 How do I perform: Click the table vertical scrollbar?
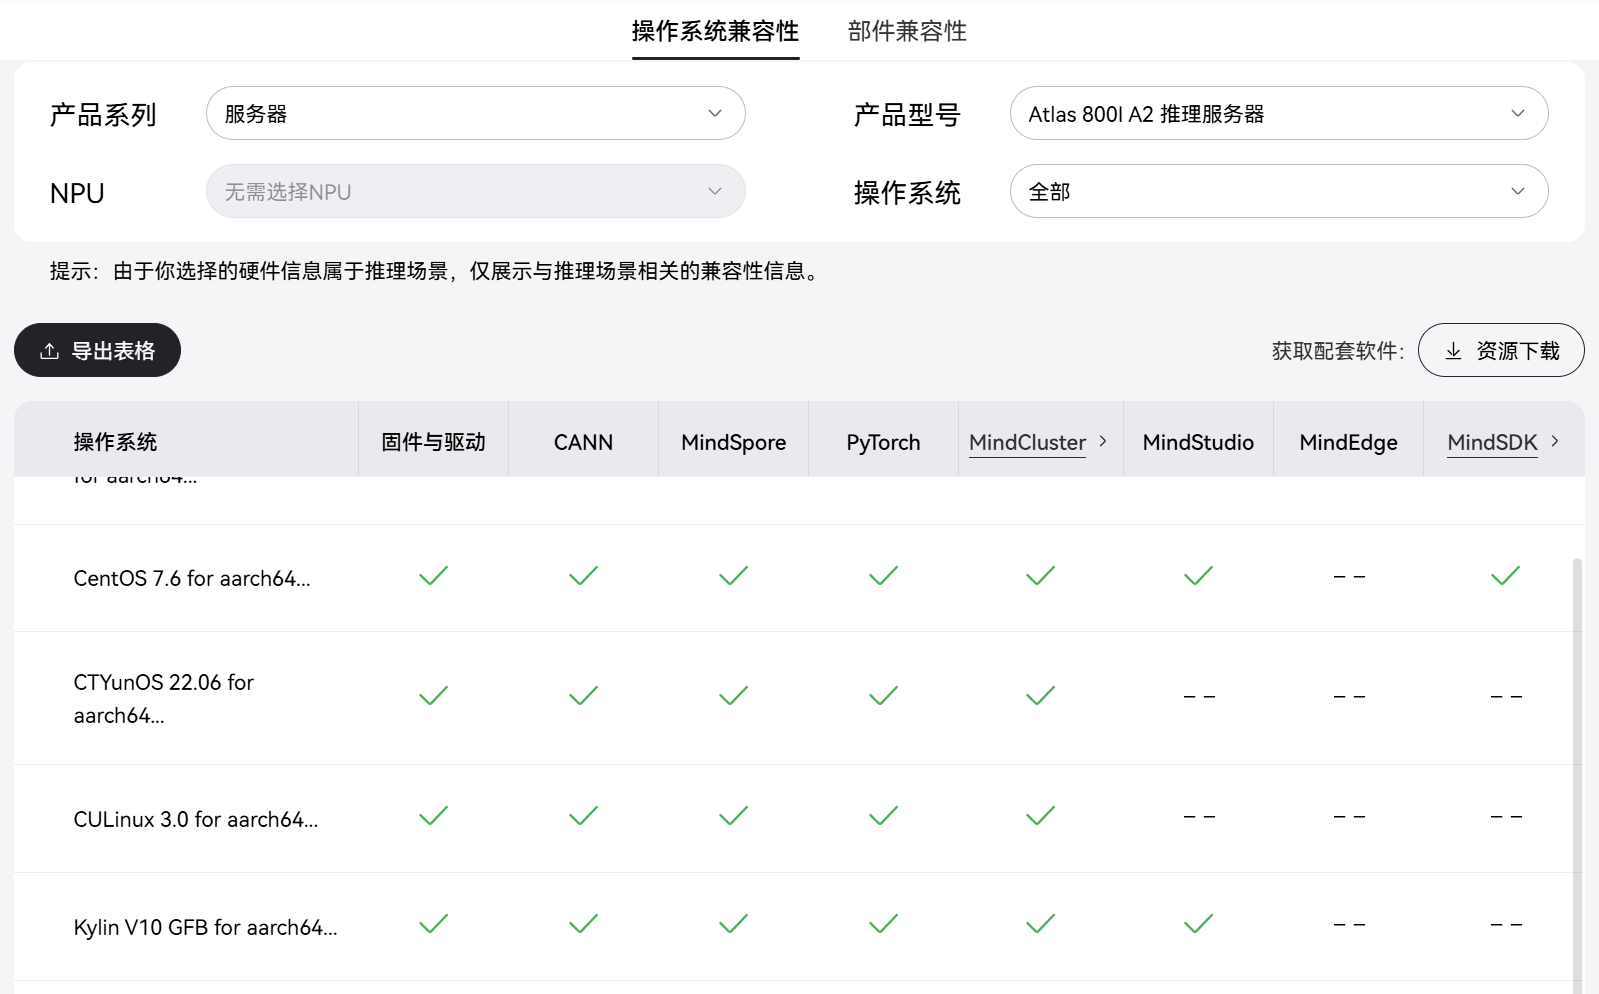point(1577,776)
